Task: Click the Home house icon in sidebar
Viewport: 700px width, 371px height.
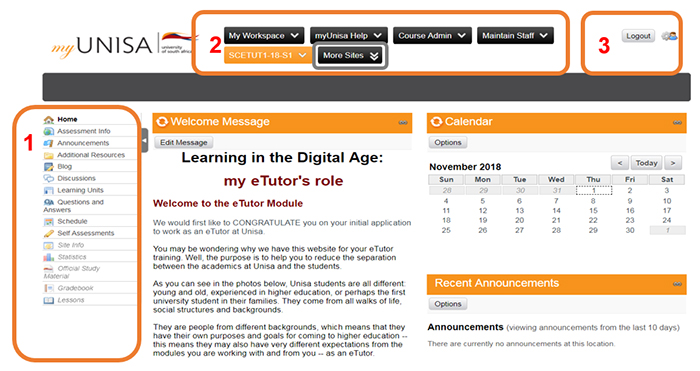Action: click(49, 120)
